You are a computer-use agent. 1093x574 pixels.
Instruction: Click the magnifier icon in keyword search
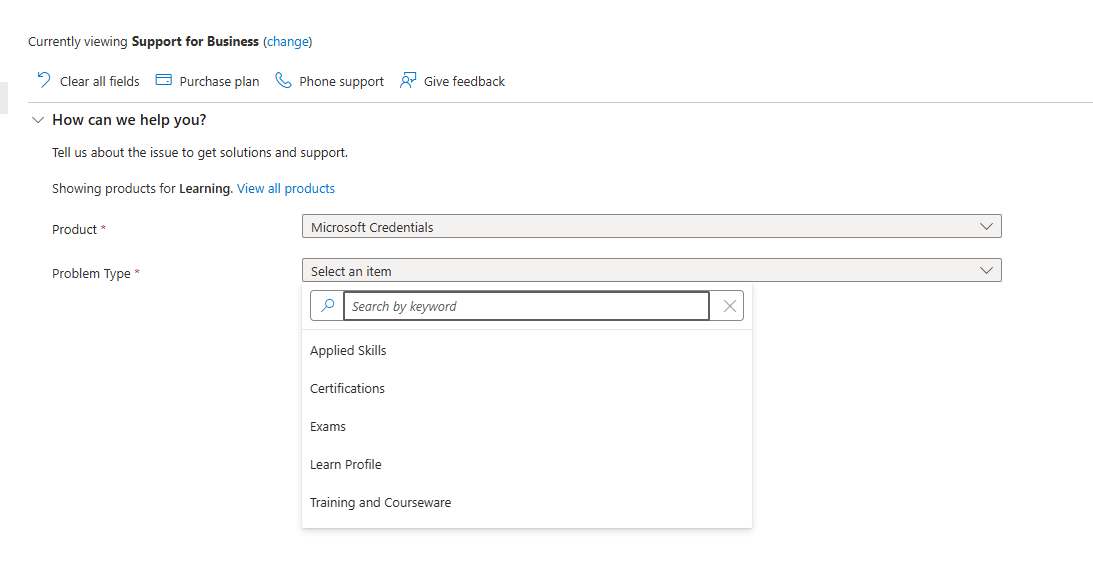(327, 305)
